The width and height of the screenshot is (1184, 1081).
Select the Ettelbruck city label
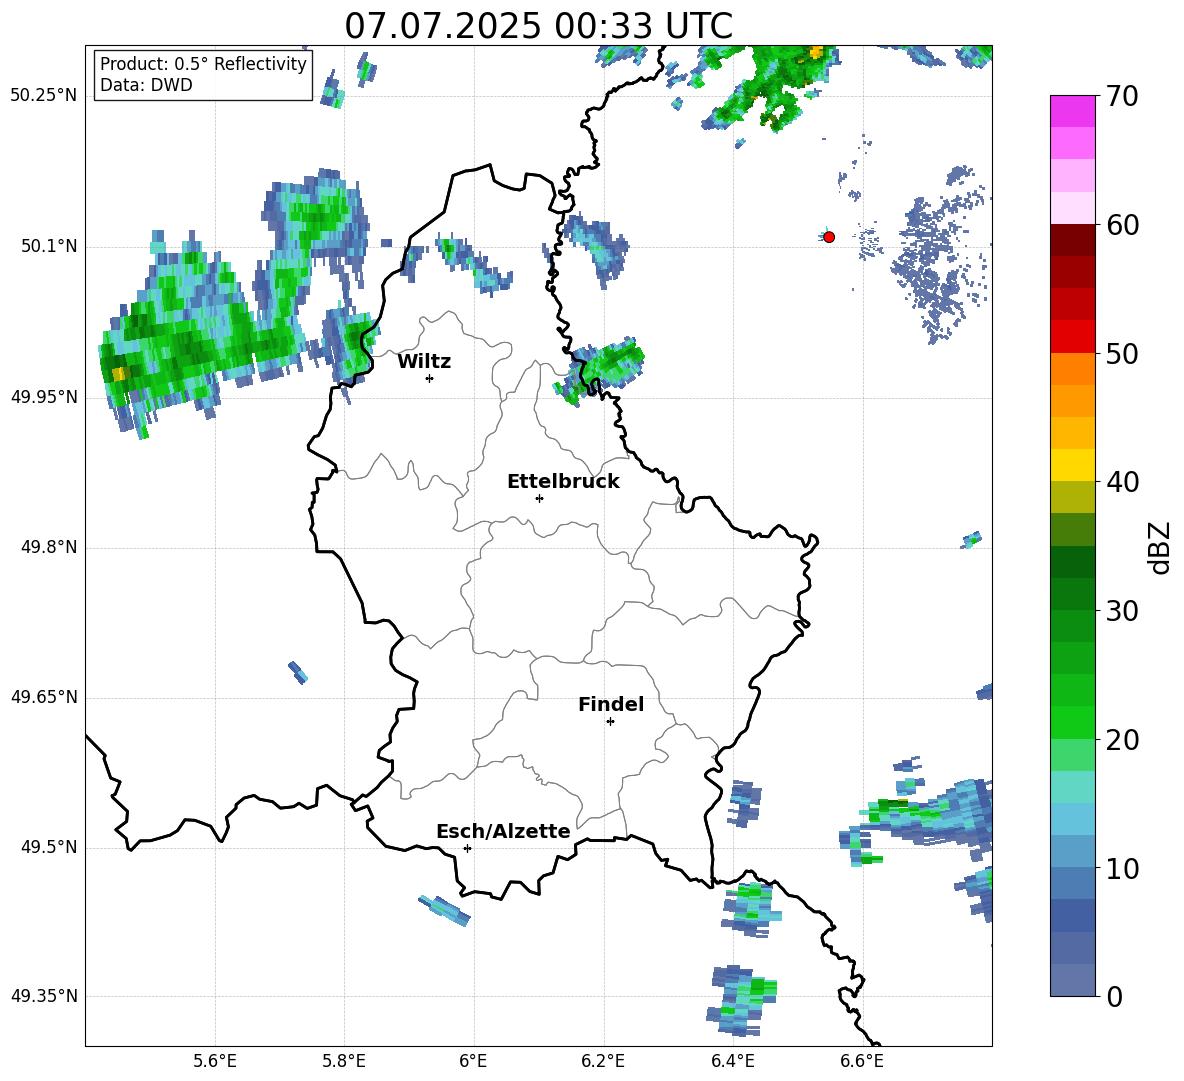pyautogui.click(x=563, y=482)
